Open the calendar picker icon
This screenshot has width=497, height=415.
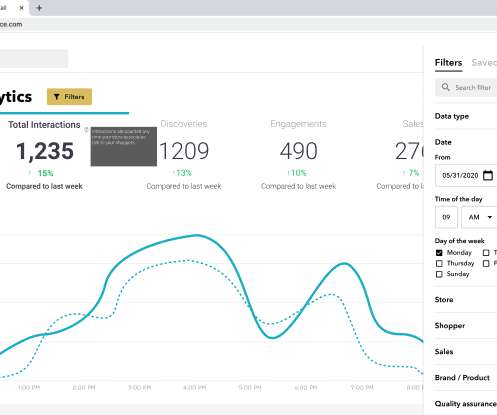(488, 175)
